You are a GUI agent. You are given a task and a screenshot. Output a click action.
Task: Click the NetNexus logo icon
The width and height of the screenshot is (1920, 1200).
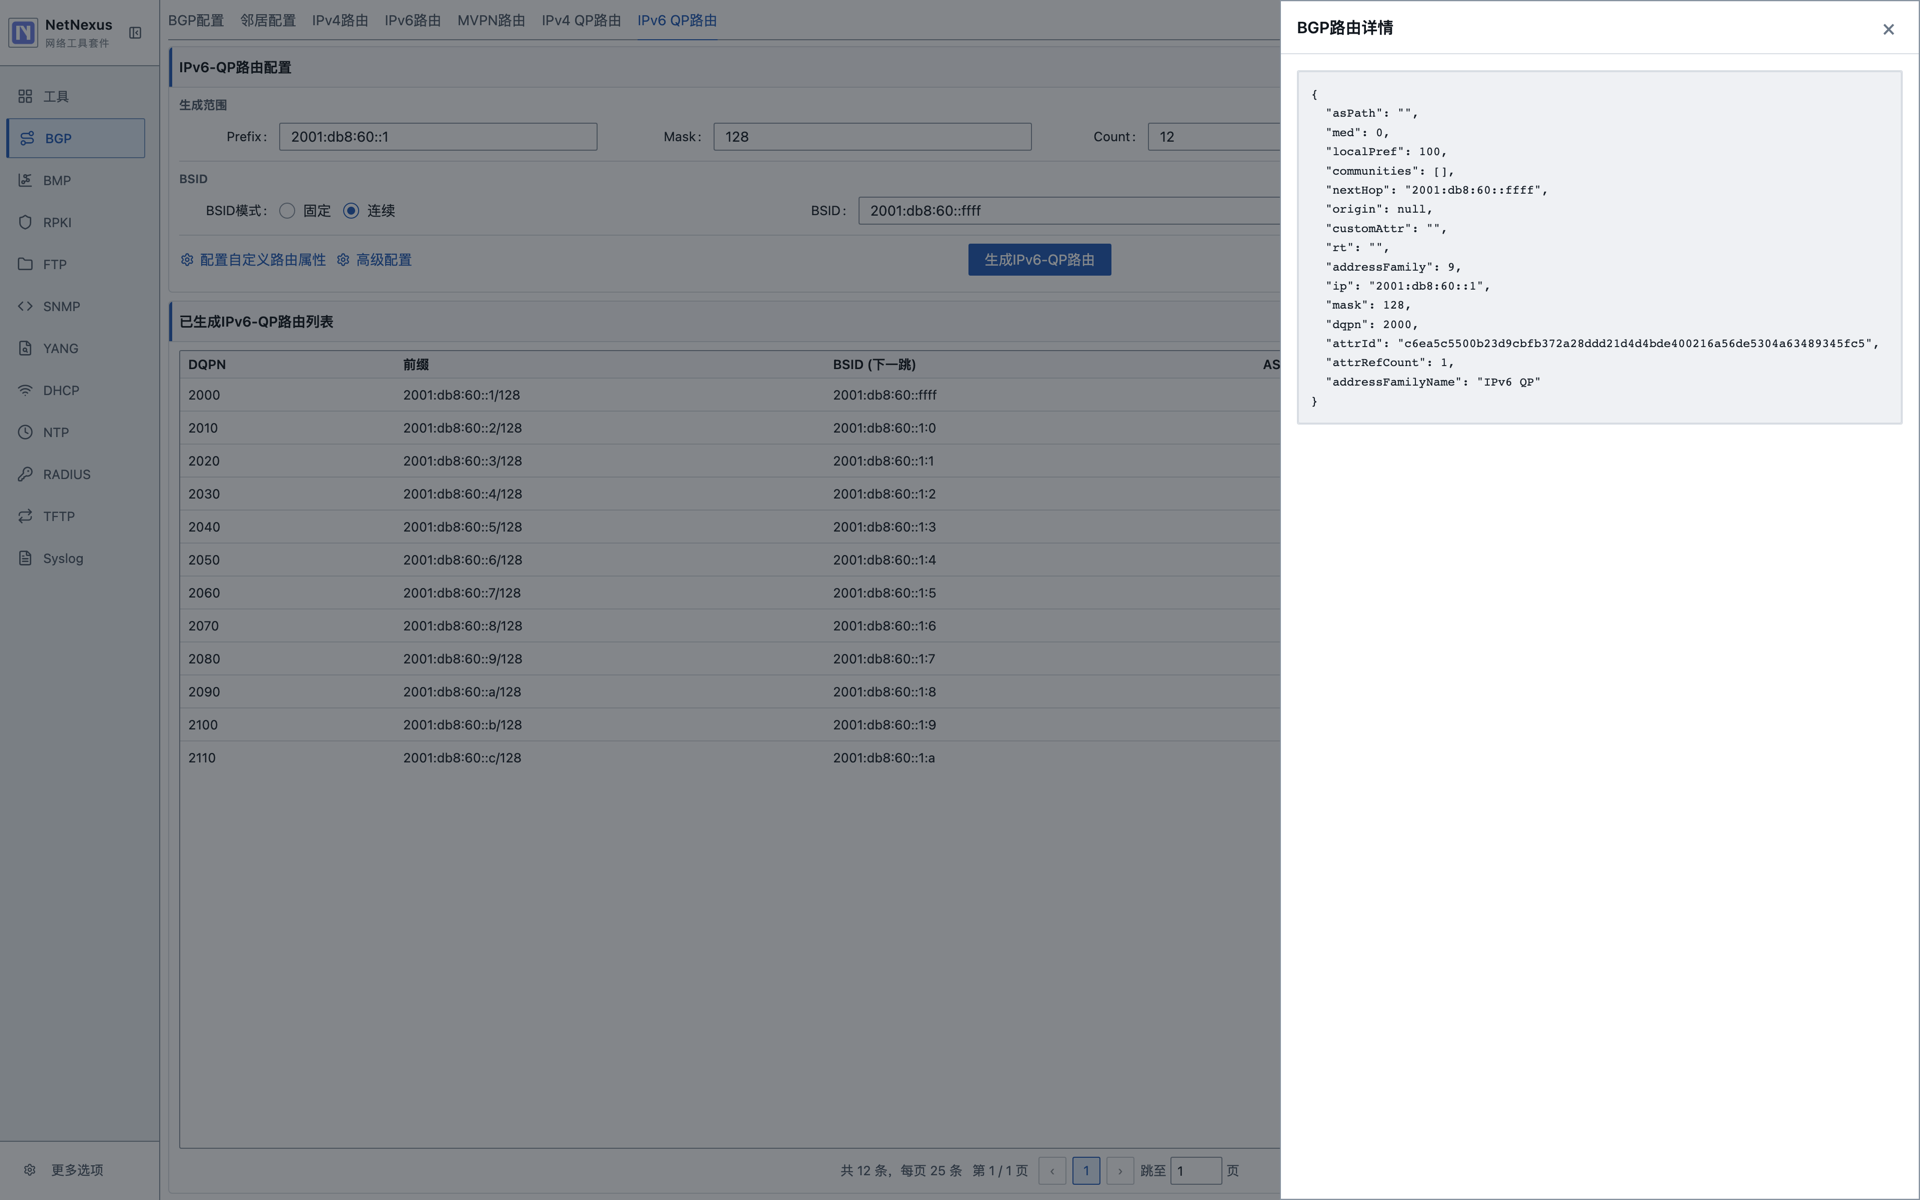click(x=23, y=32)
